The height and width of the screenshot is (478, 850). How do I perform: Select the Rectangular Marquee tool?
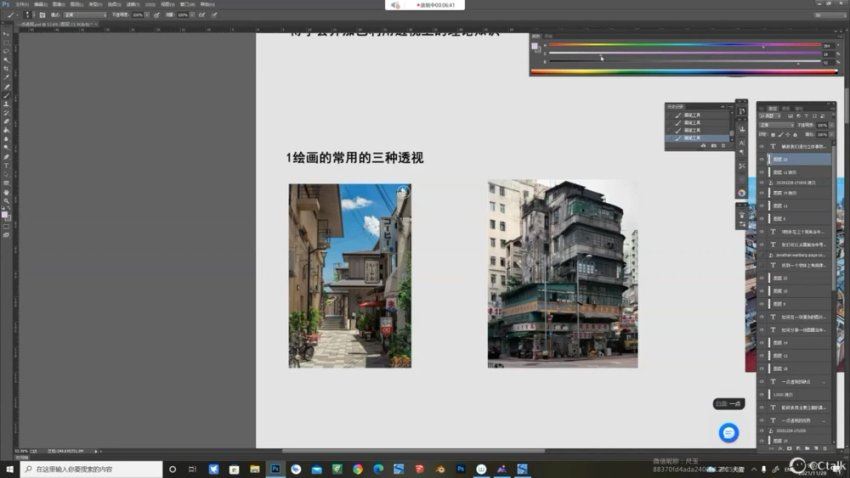click(x=7, y=43)
